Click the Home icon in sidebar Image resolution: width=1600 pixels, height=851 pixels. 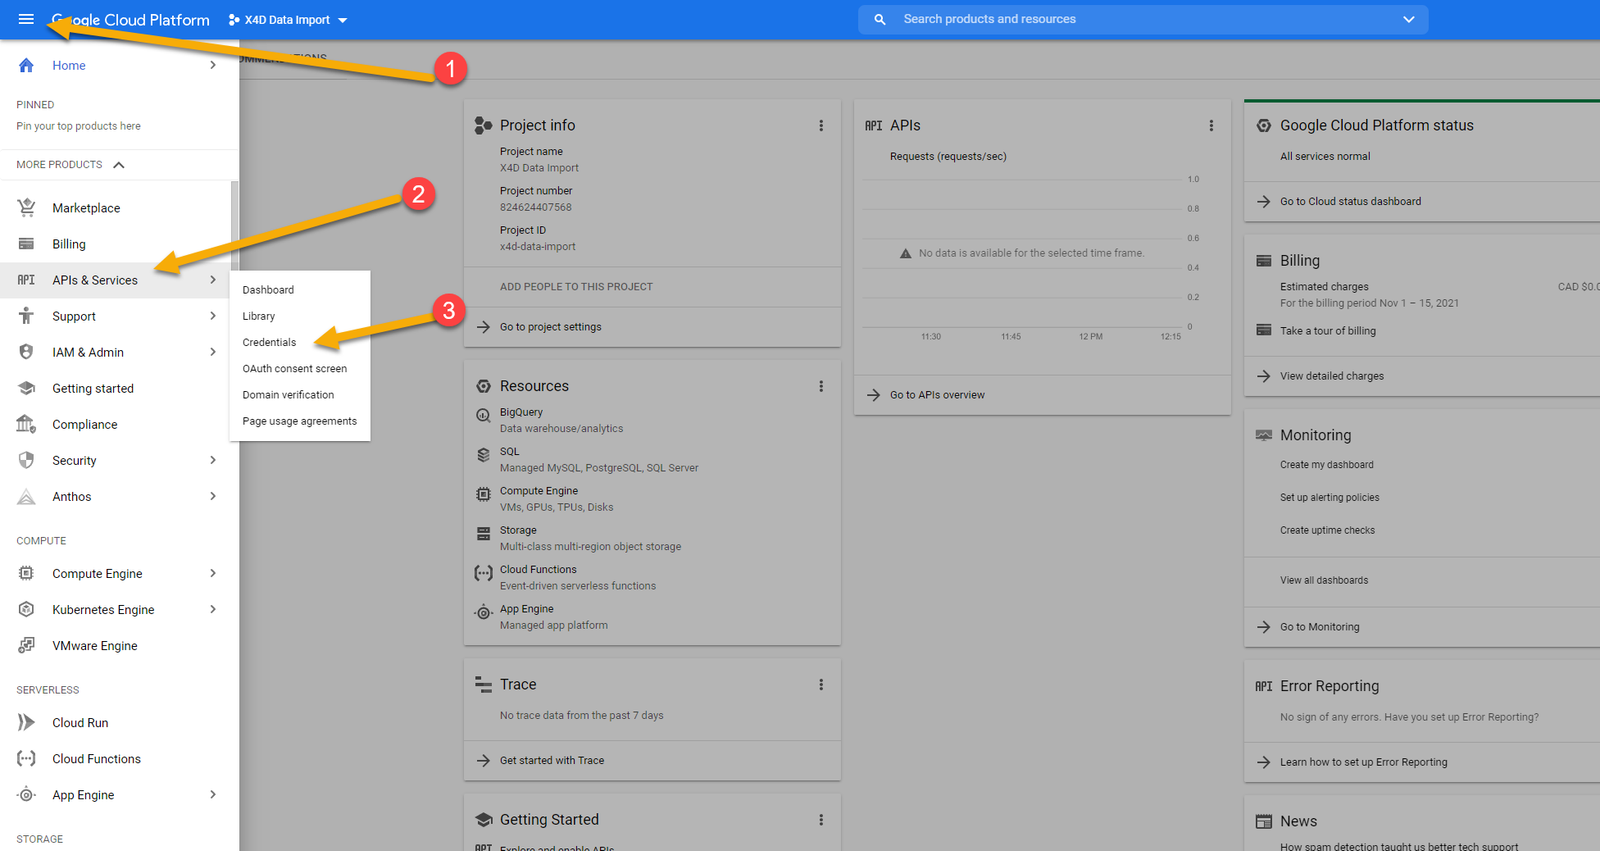click(x=27, y=66)
